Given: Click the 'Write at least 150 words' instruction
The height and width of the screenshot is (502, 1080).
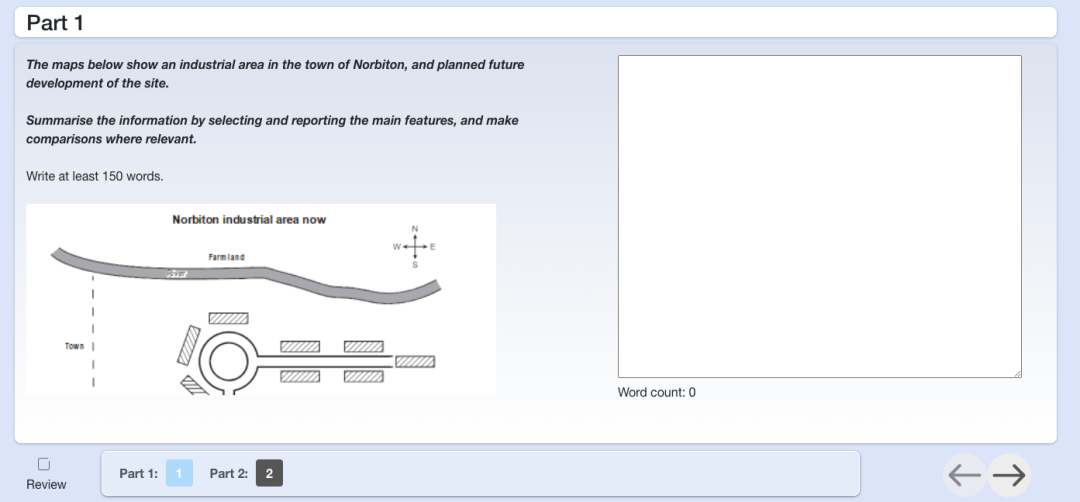Looking at the screenshot, I should click(94, 176).
